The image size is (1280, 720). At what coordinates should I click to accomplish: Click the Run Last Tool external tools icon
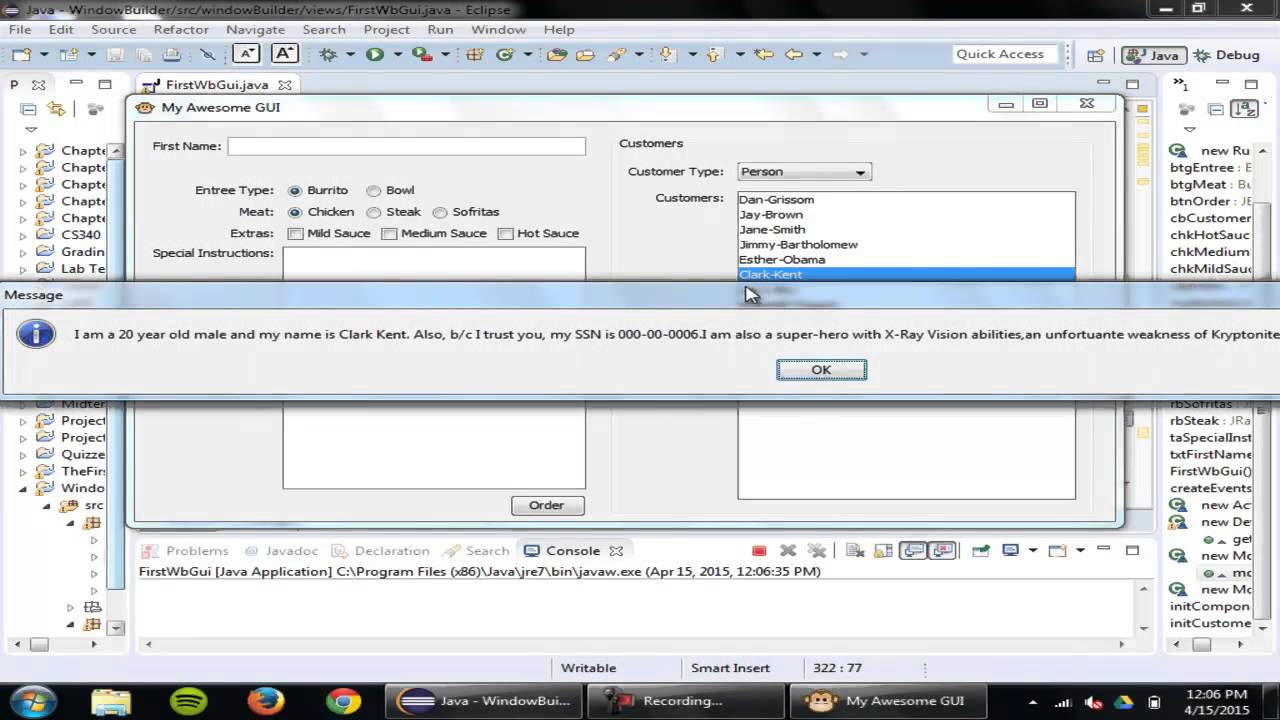(422, 55)
